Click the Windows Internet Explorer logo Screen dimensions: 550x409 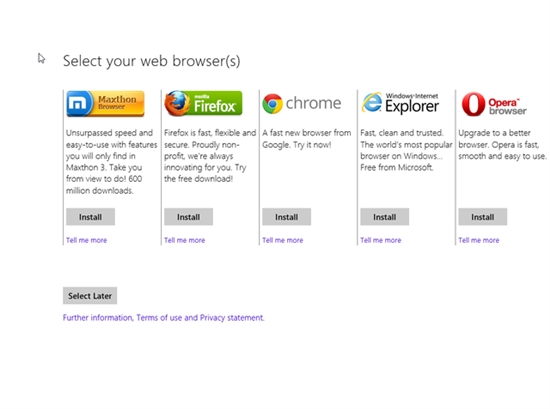400,103
